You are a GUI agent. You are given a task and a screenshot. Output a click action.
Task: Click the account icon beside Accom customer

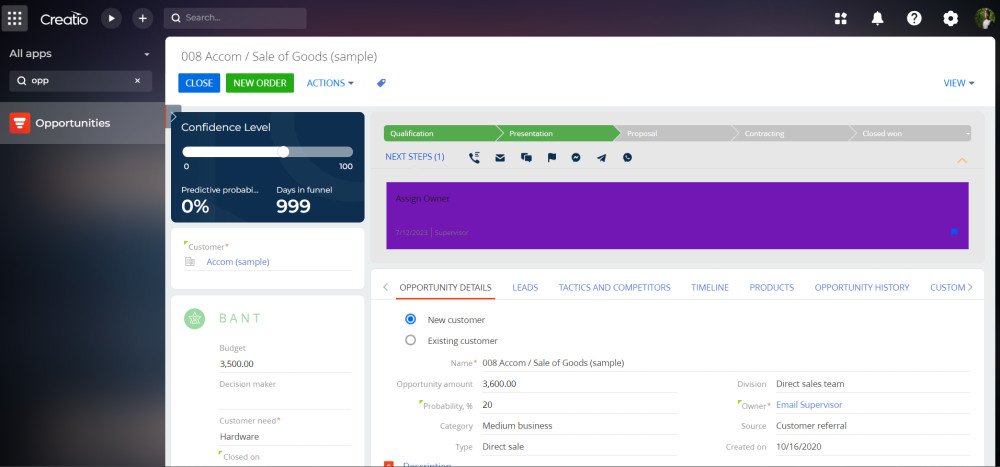click(189, 262)
